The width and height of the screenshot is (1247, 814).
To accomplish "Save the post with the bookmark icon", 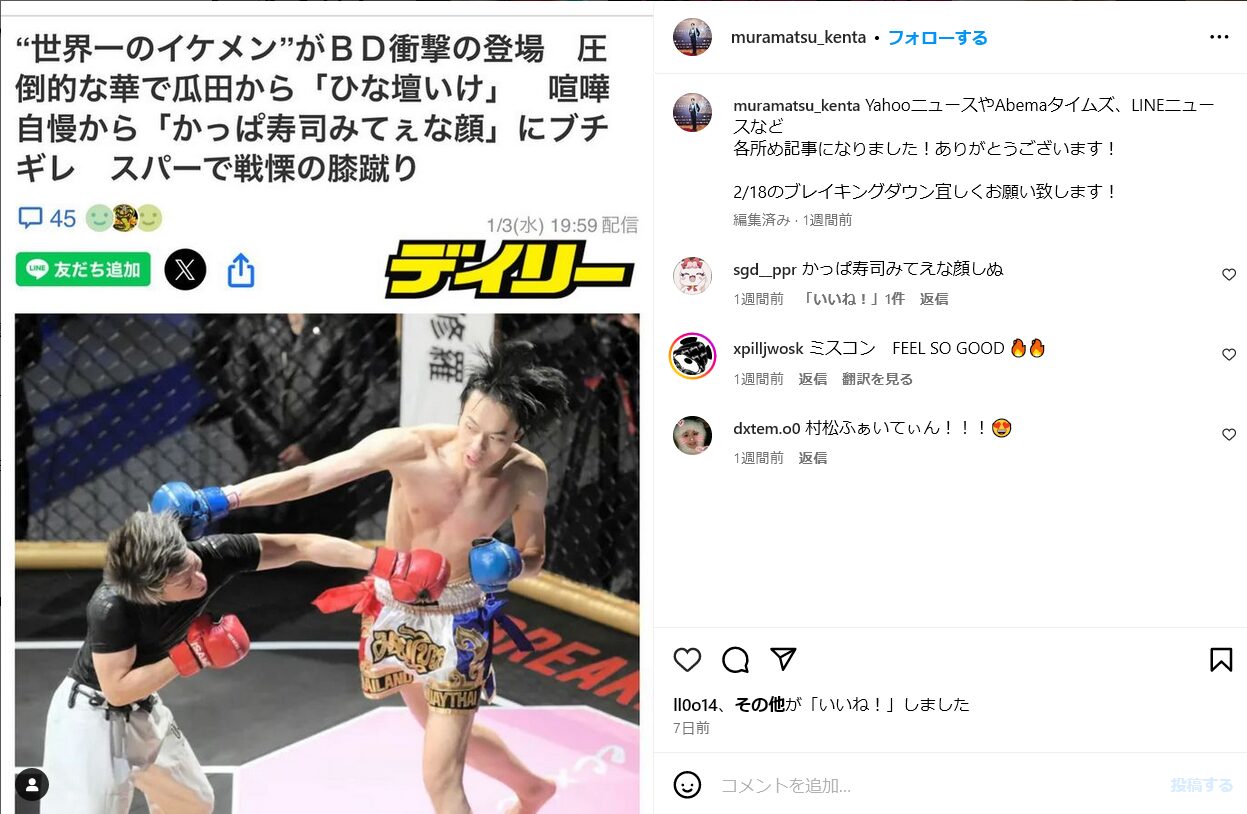I will (1221, 660).
